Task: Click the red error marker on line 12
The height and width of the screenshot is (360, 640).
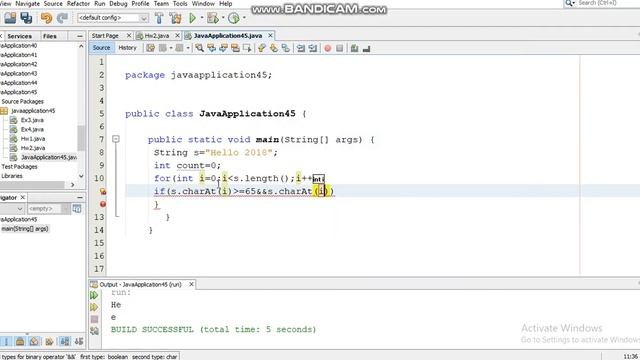Action: pos(102,204)
